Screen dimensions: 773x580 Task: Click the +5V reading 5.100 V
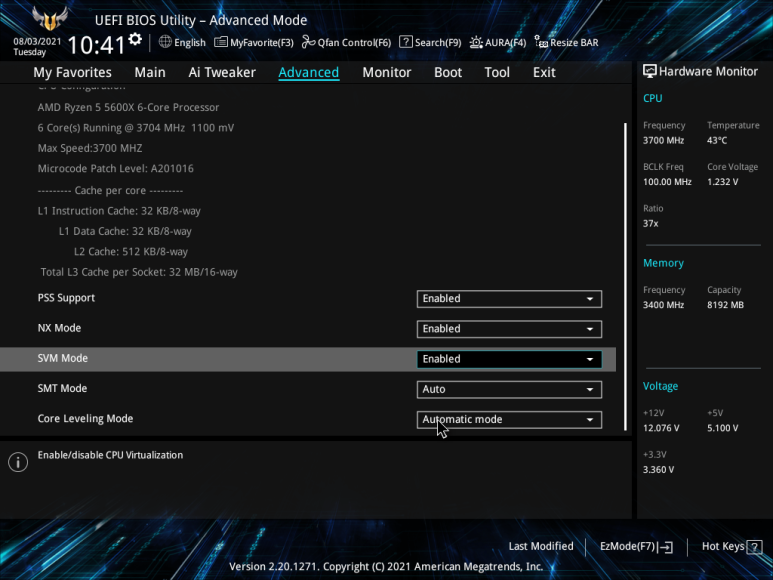point(722,428)
